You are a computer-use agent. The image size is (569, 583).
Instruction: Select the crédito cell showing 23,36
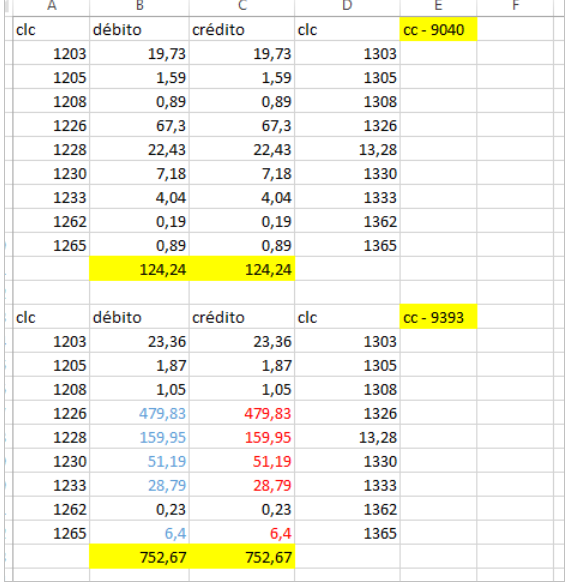[x=242, y=341]
